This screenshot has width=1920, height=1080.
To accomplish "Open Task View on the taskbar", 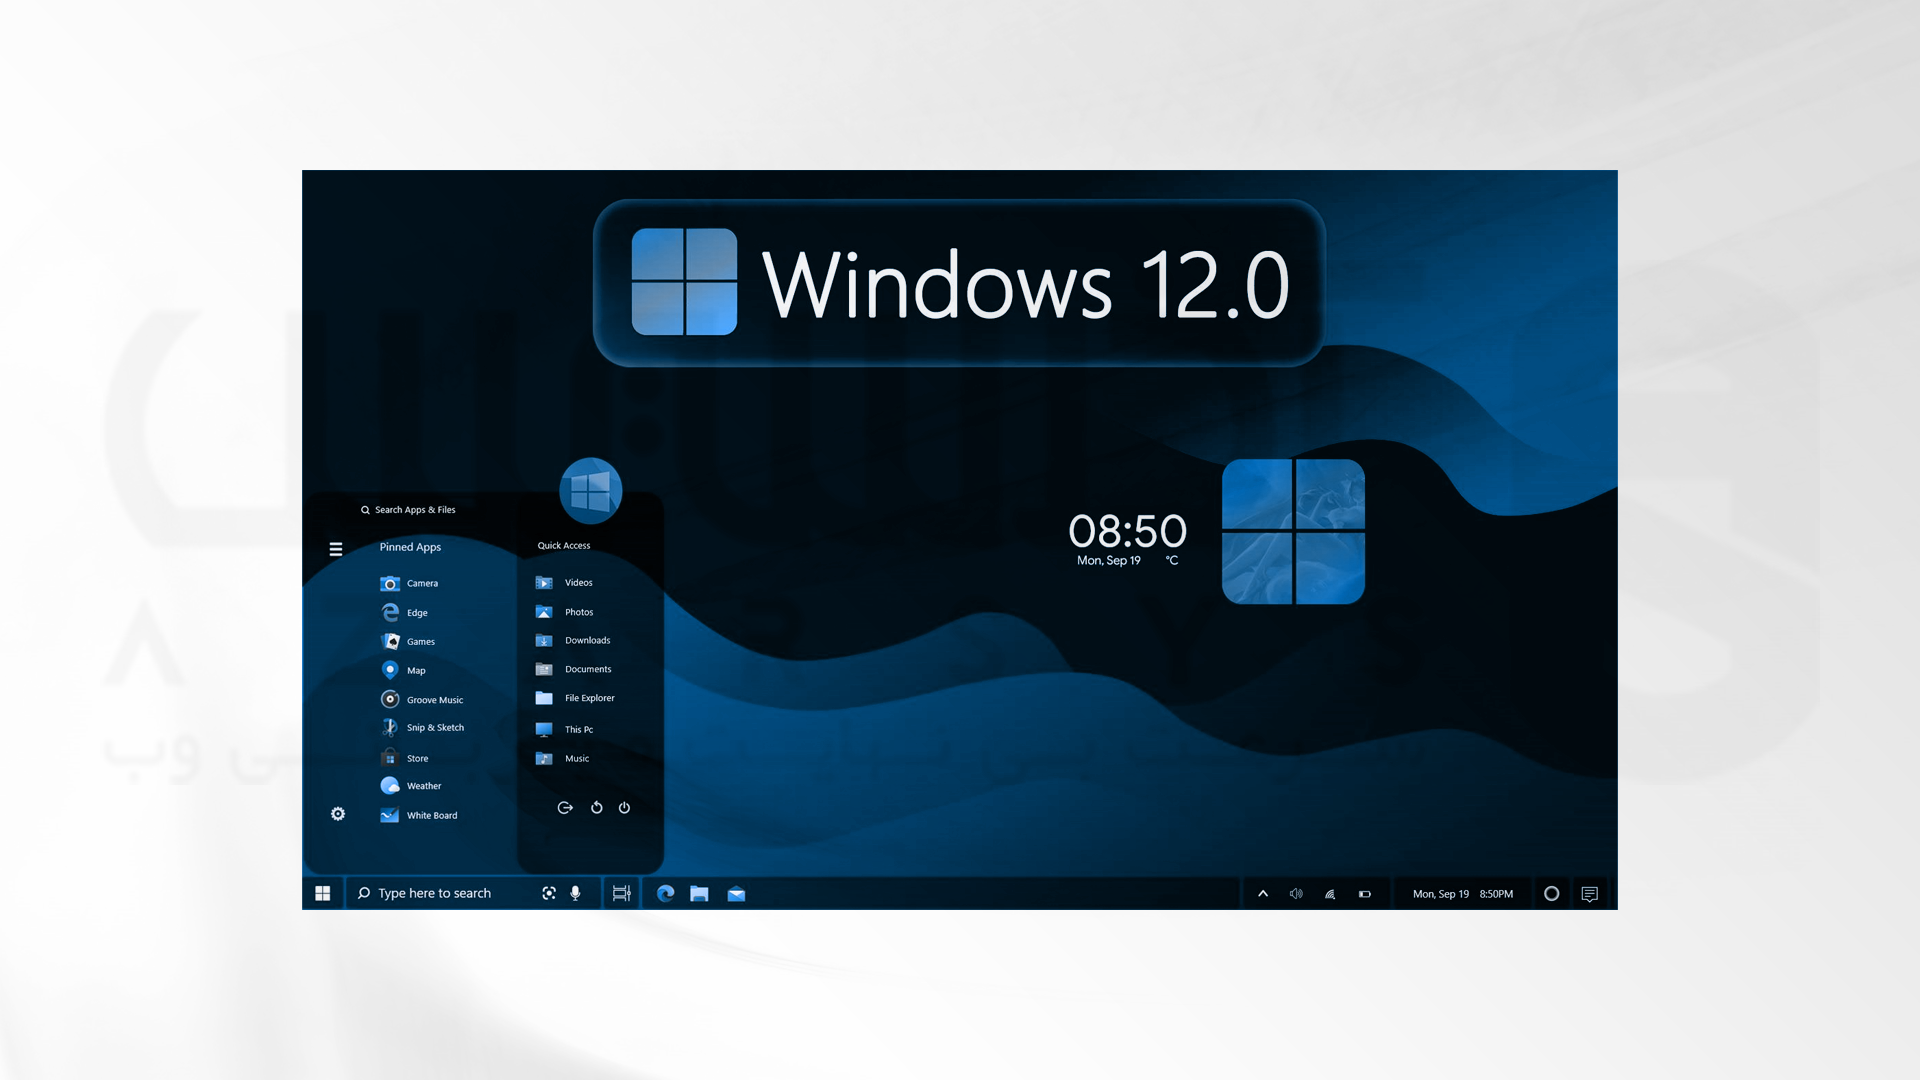I will tap(621, 893).
